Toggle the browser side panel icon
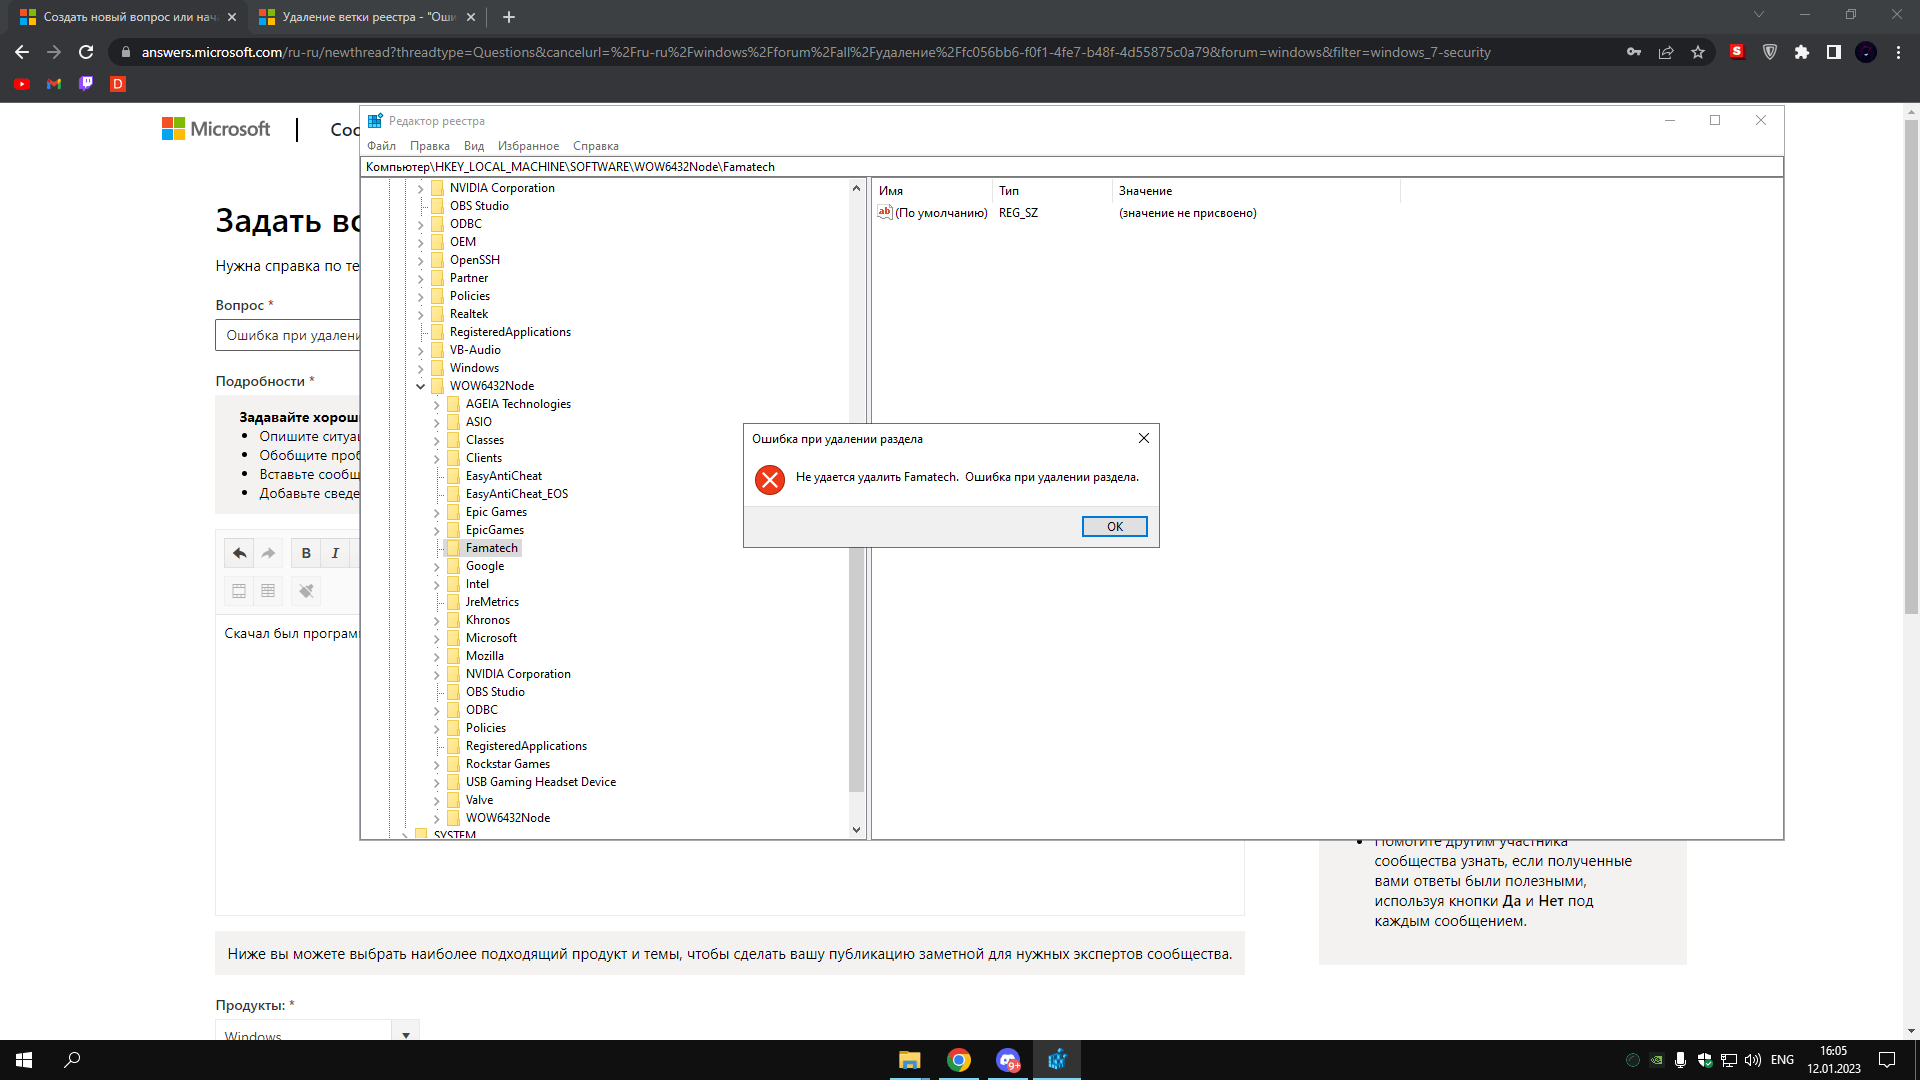The width and height of the screenshot is (1920, 1080). click(x=1834, y=52)
